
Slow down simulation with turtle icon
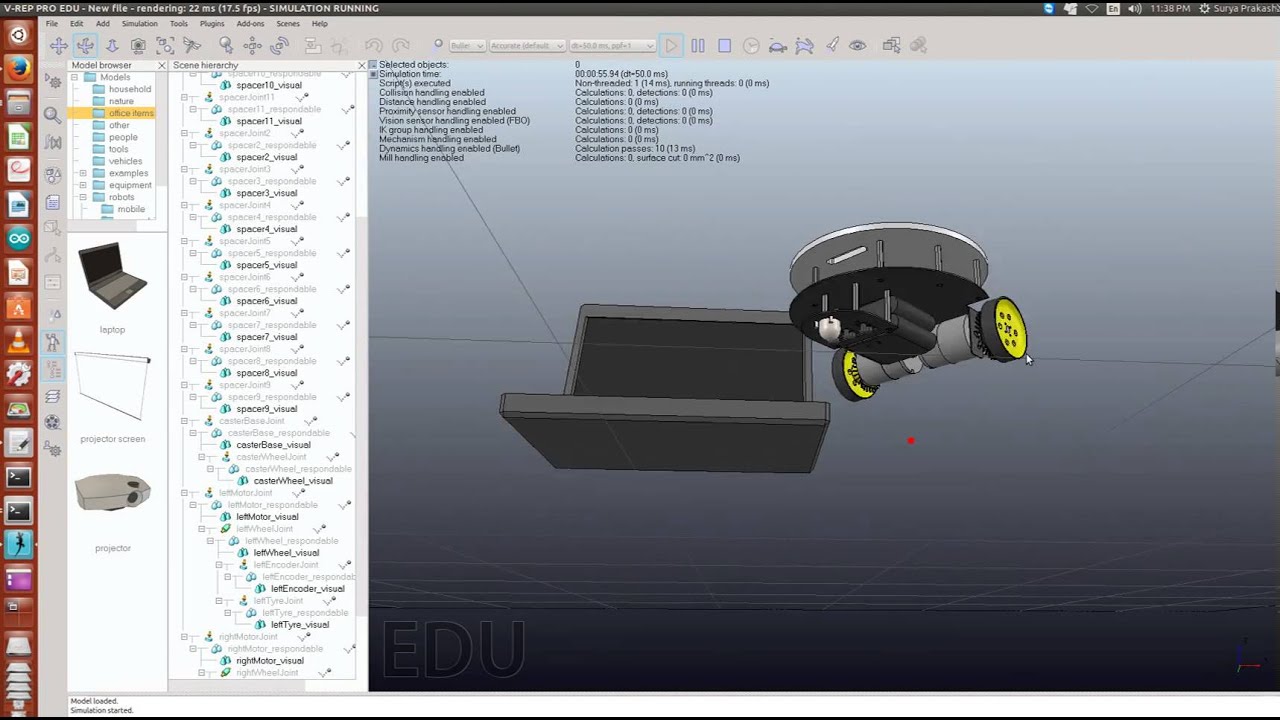pyautogui.click(x=778, y=45)
